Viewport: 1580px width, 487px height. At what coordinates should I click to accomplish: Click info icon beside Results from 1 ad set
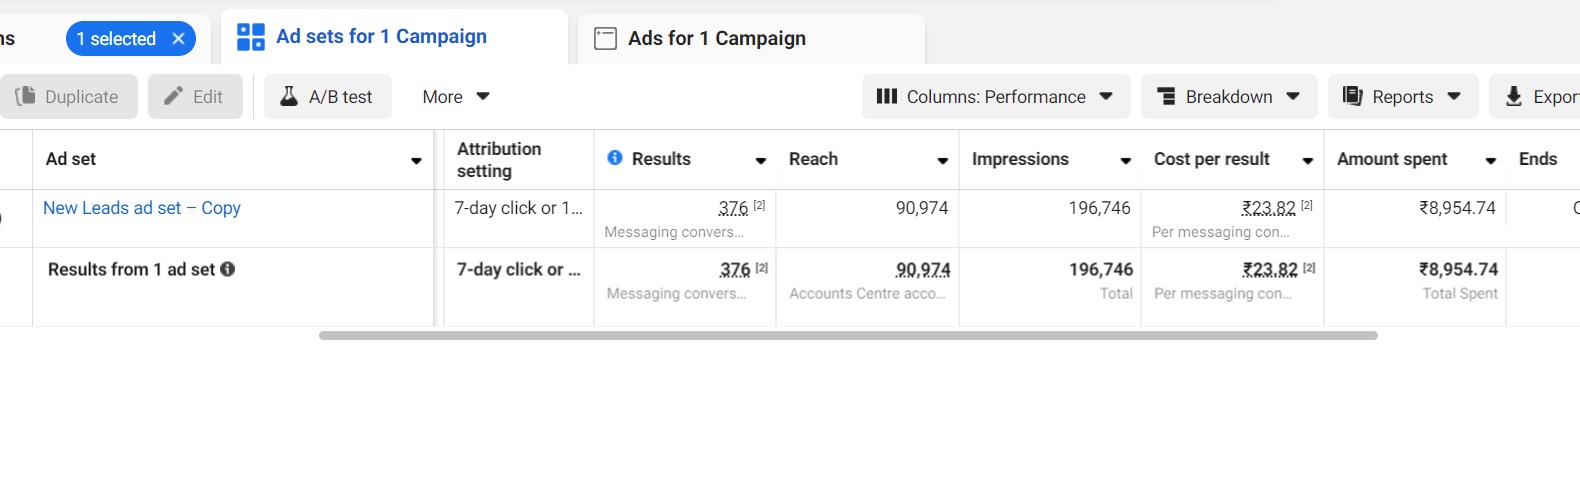coord(228,269)
